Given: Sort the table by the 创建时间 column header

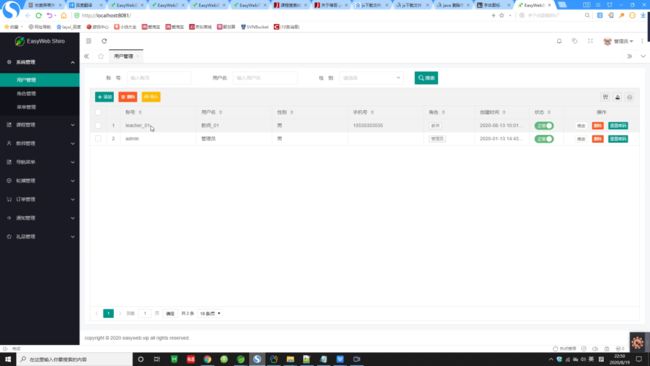Looking at the screenshot, I should (492, 112).
